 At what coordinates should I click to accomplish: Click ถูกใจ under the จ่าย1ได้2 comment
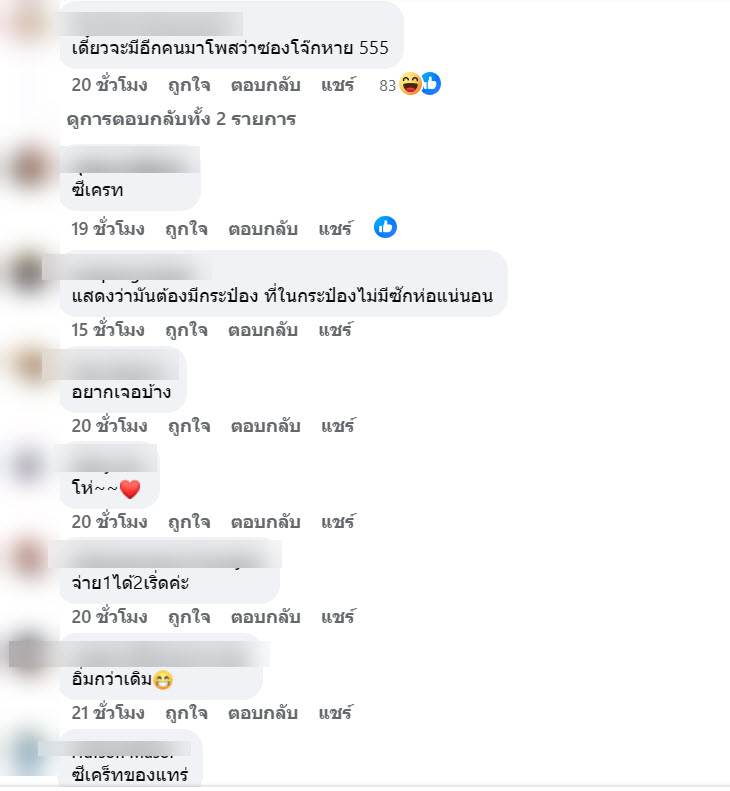click(x=189, y=617)
